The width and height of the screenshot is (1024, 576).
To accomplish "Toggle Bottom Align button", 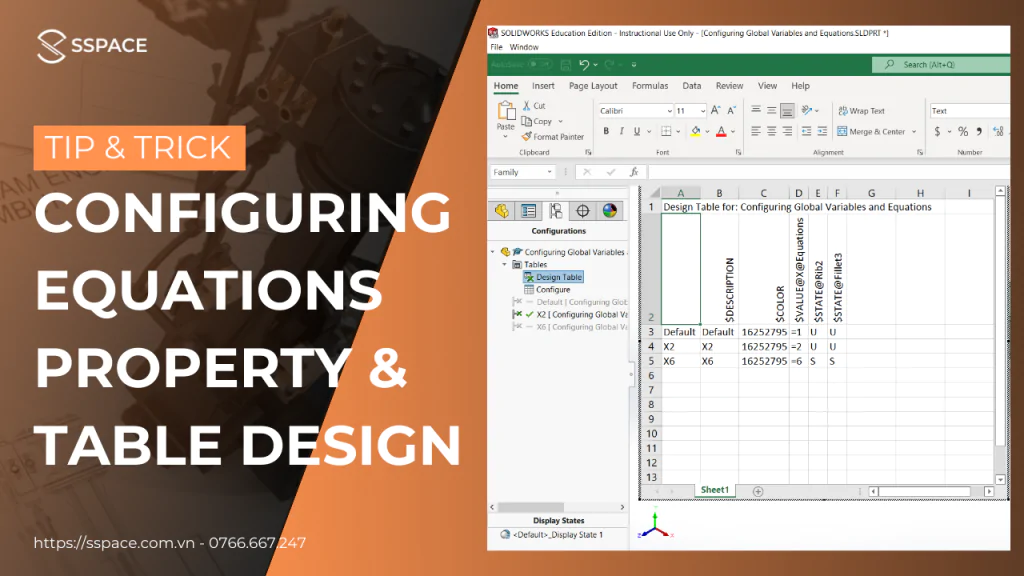I will (788, 110).
